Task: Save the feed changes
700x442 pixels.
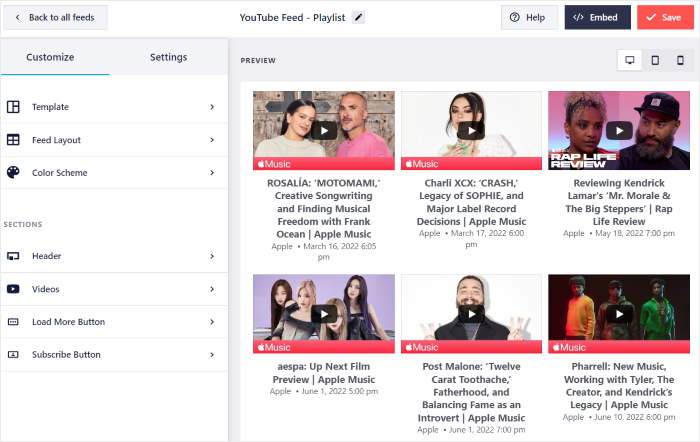Action: (665, 17)
